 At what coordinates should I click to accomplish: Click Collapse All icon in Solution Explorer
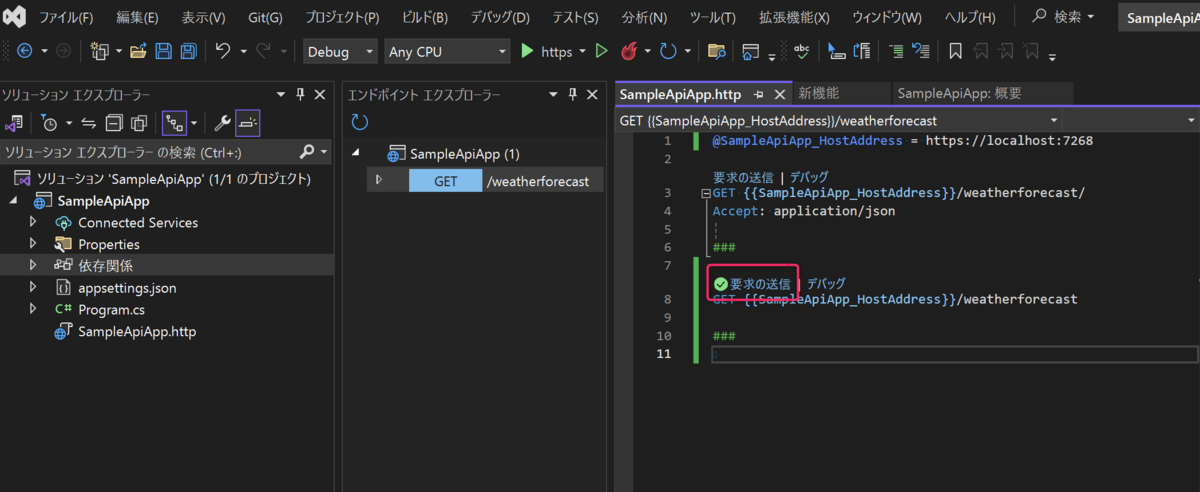(x=114, y=123)
